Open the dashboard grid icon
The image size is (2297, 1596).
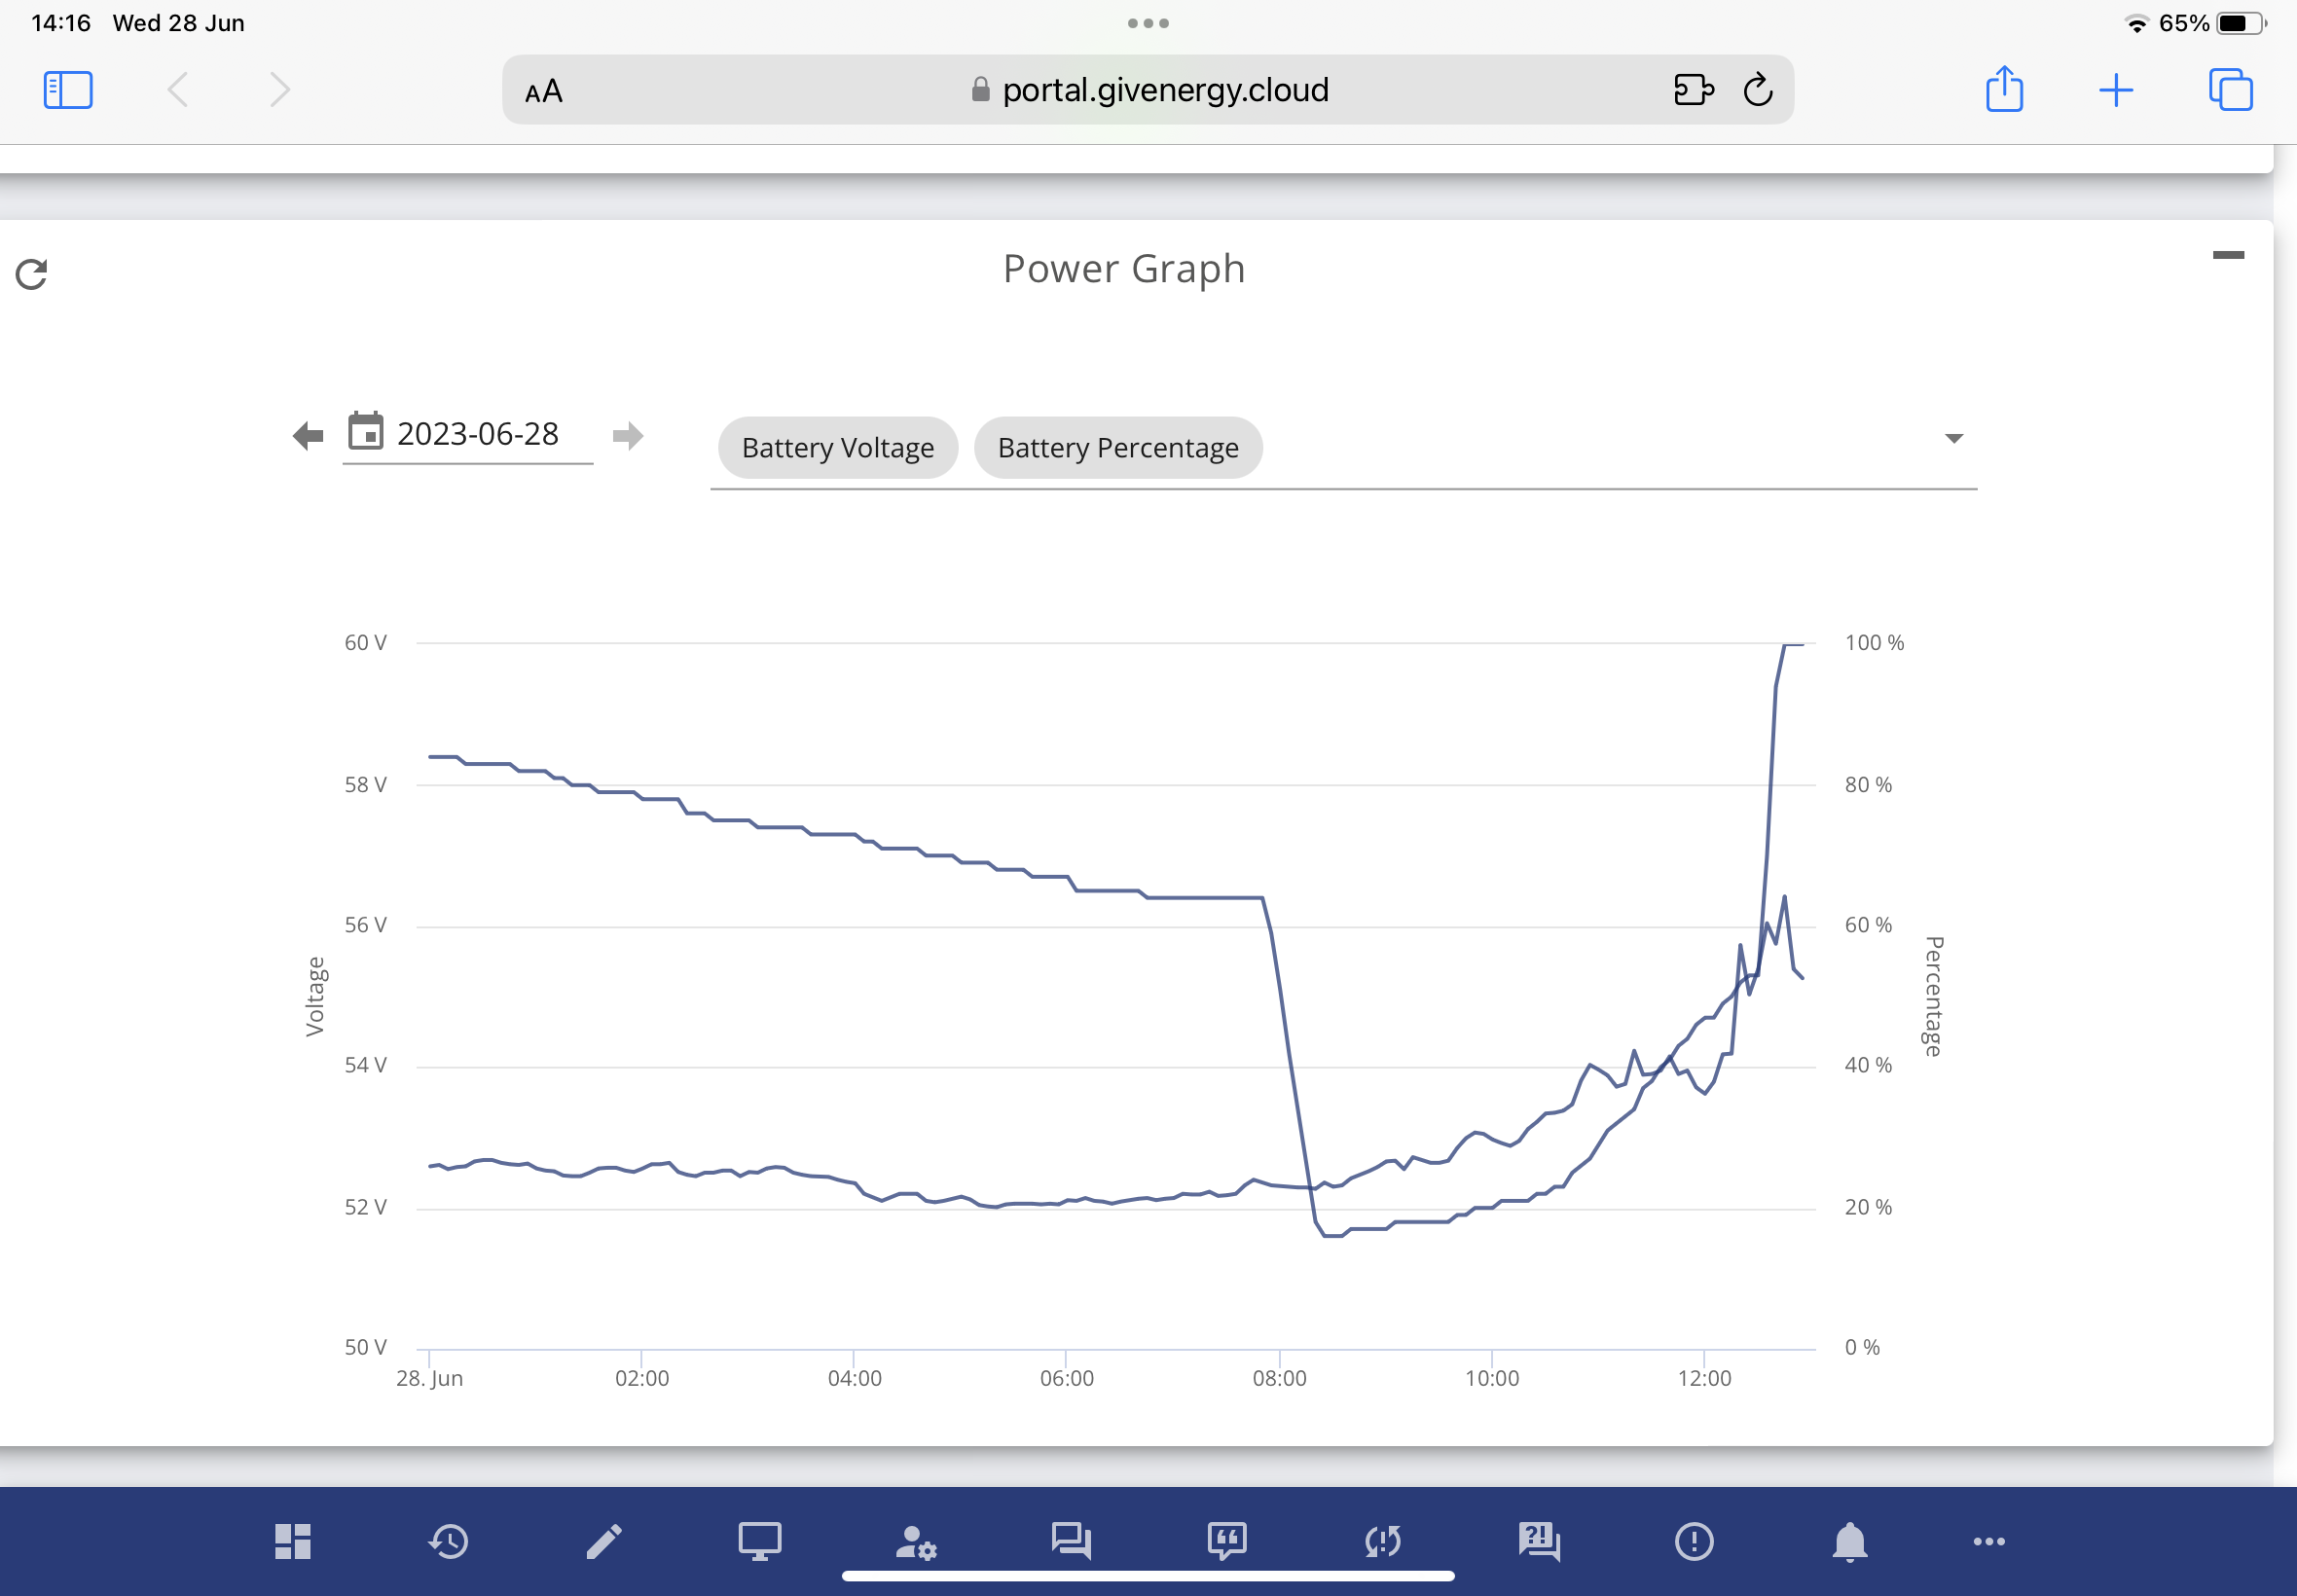click(x=293, y=1541)
